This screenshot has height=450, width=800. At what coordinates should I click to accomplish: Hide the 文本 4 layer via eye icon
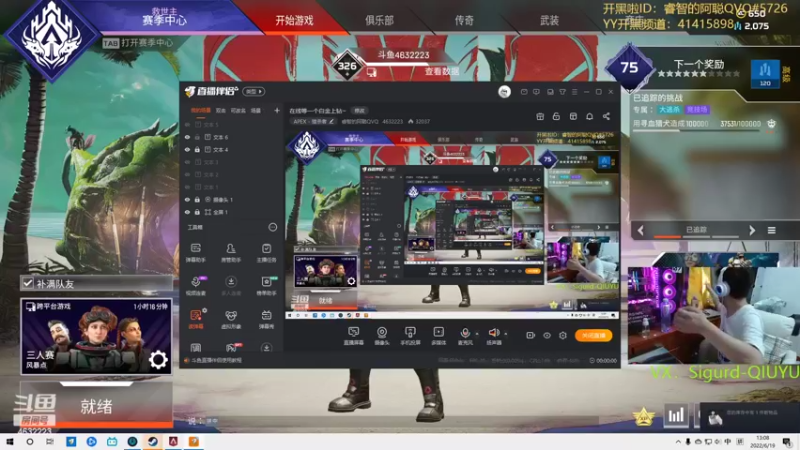tap(187, 149)
